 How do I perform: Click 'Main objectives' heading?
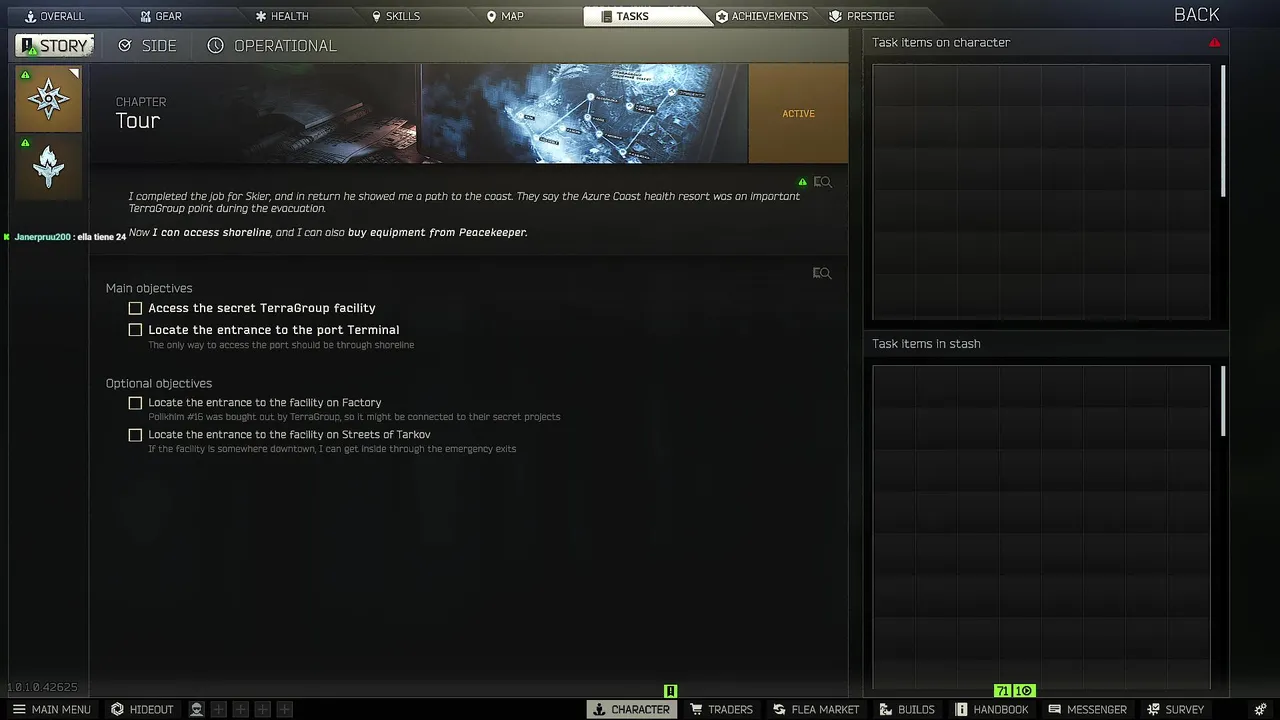coord(149,288)
